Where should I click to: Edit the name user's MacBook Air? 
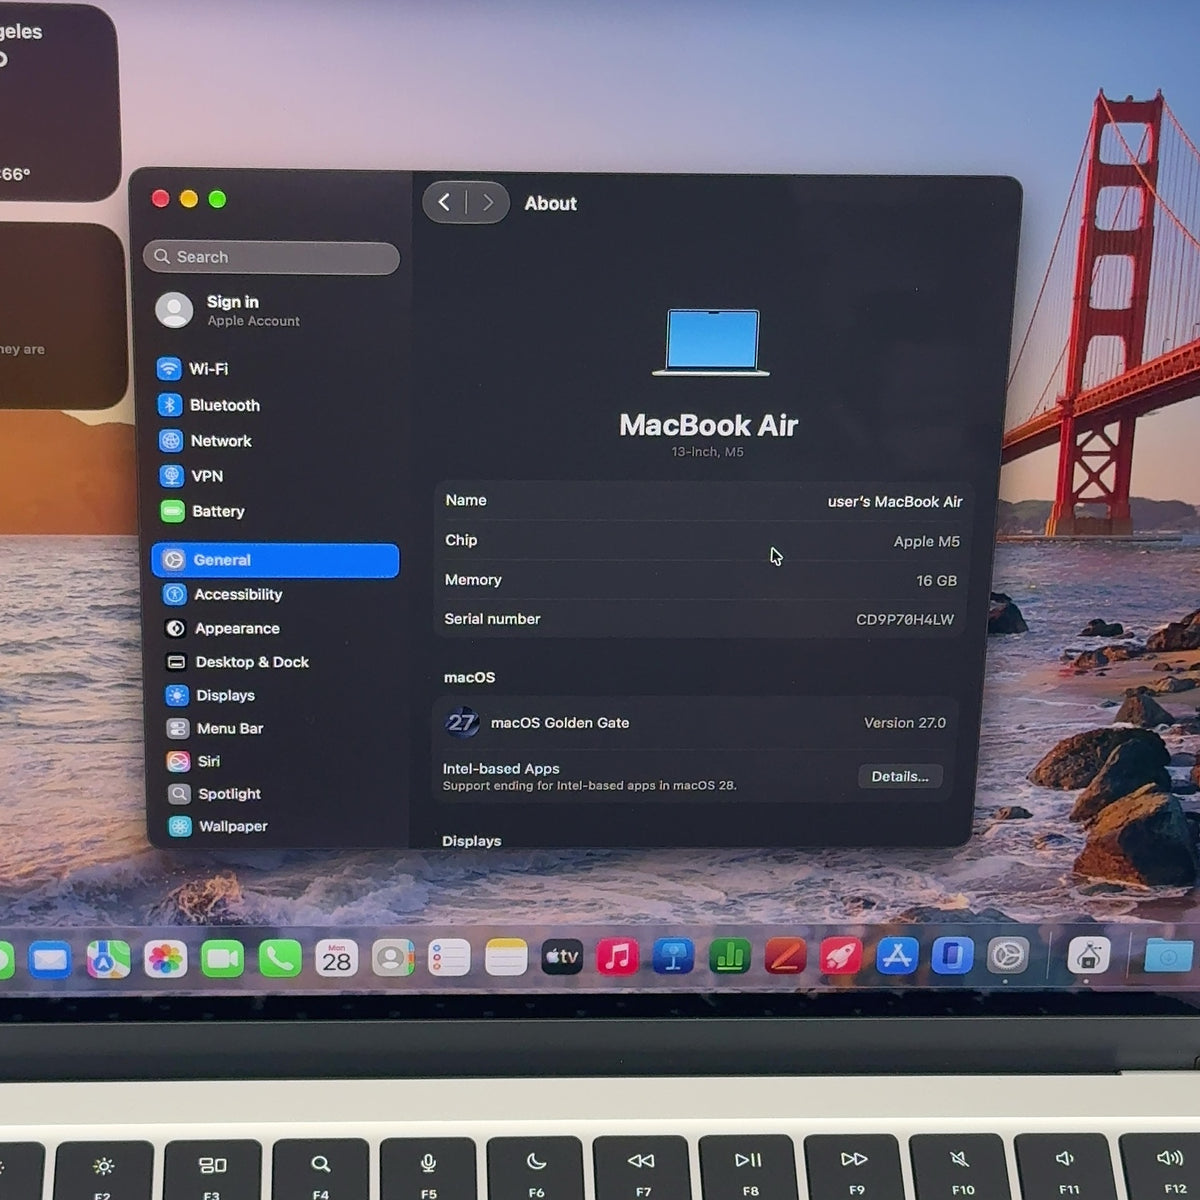point(895,501)
